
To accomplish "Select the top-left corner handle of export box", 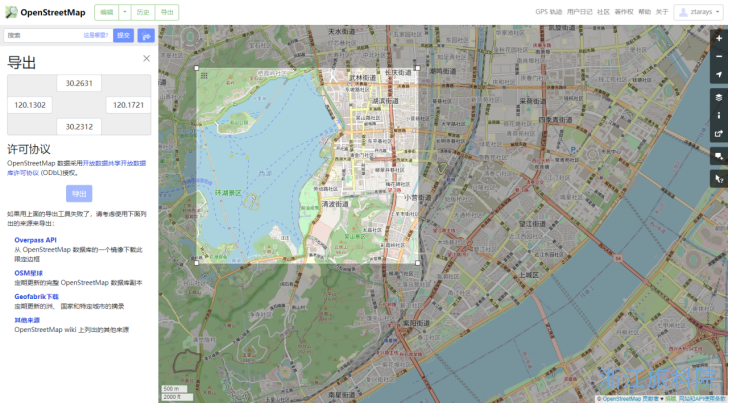I will pos(196,68).
